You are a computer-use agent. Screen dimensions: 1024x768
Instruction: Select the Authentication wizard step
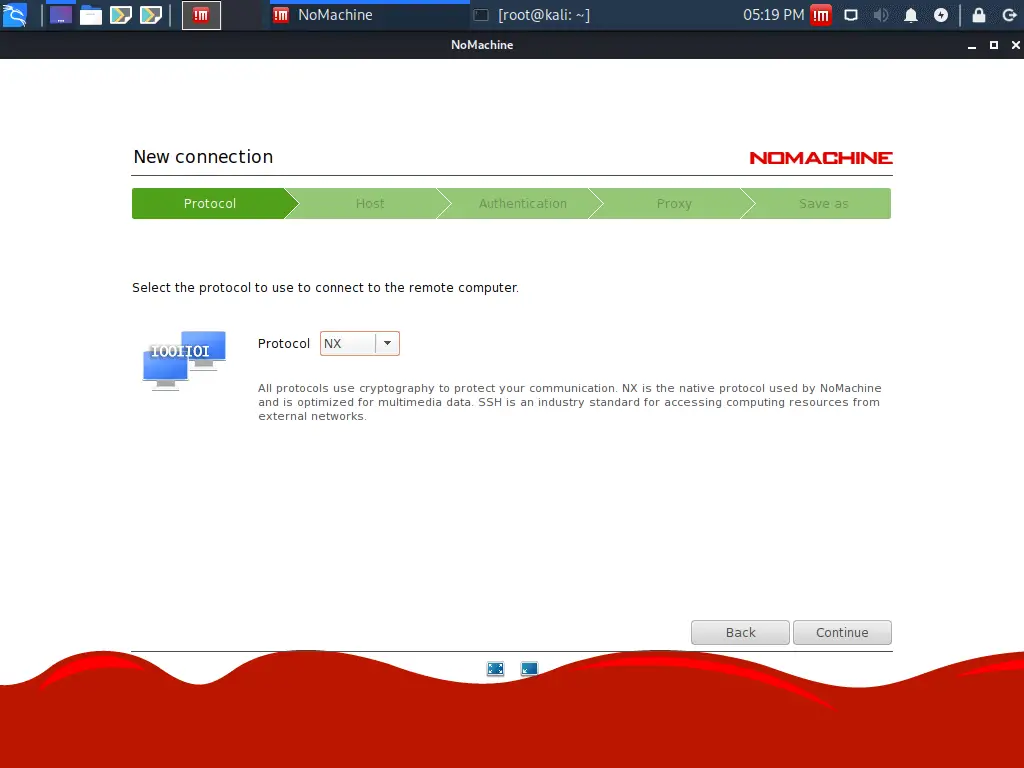click(x=522, y=204)
